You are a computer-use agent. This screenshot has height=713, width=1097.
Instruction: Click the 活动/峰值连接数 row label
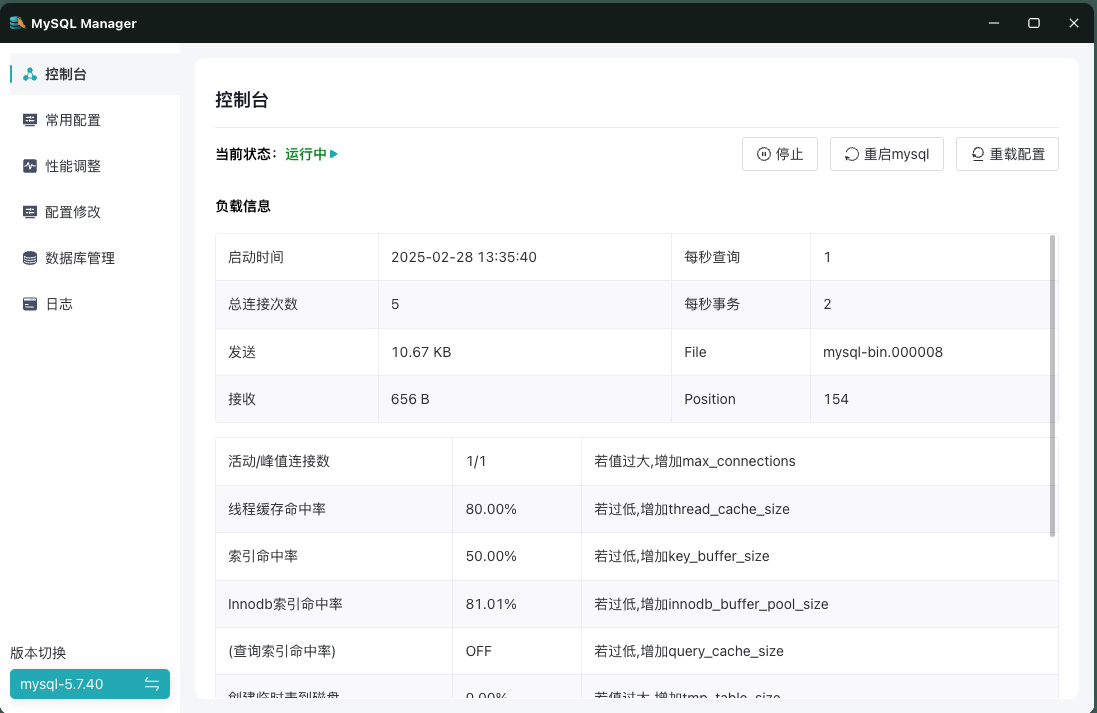tap(278, 461)
